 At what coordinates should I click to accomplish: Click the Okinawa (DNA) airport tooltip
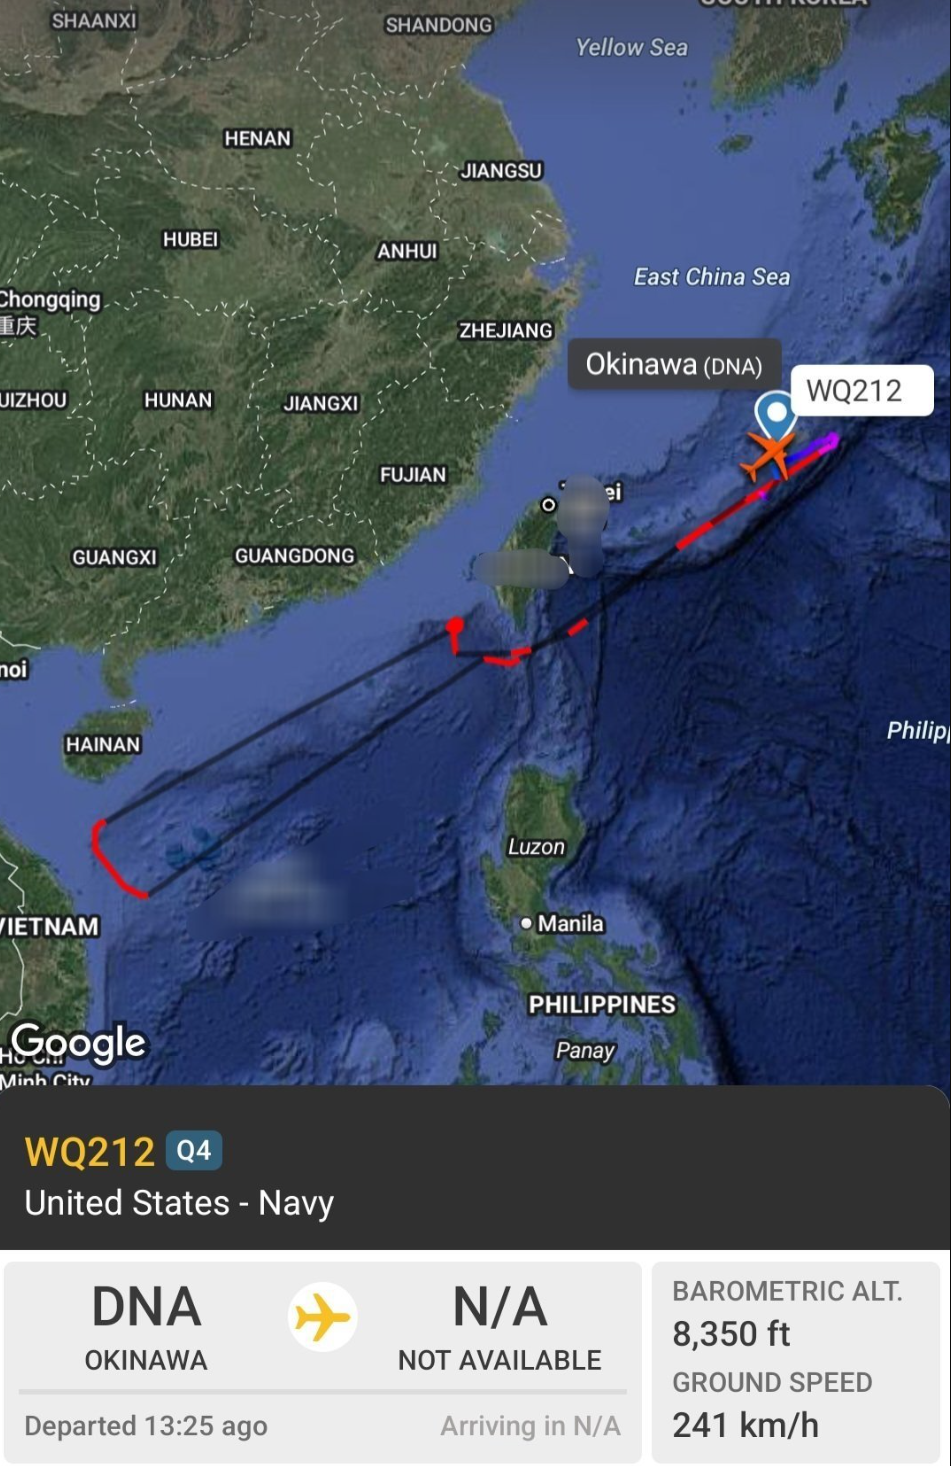pos(674,364)
